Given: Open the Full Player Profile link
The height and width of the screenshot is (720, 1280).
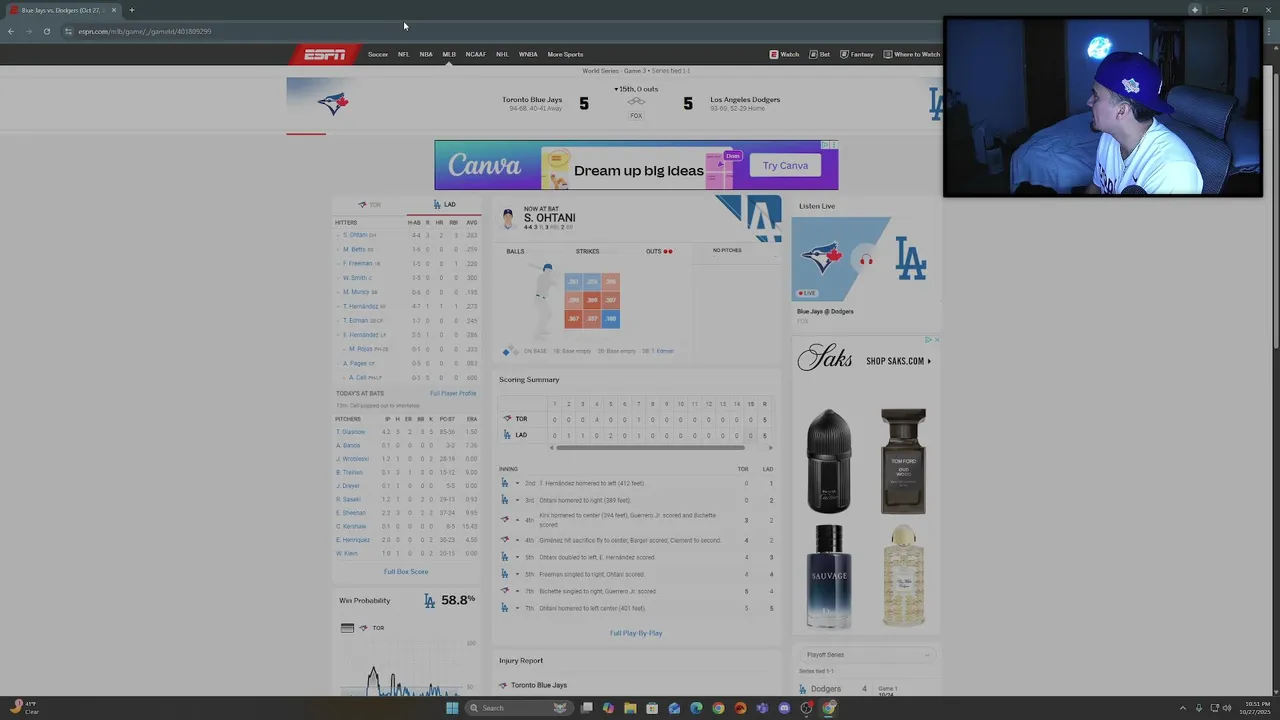Looking at the screenshot, I should pos(453,393).
